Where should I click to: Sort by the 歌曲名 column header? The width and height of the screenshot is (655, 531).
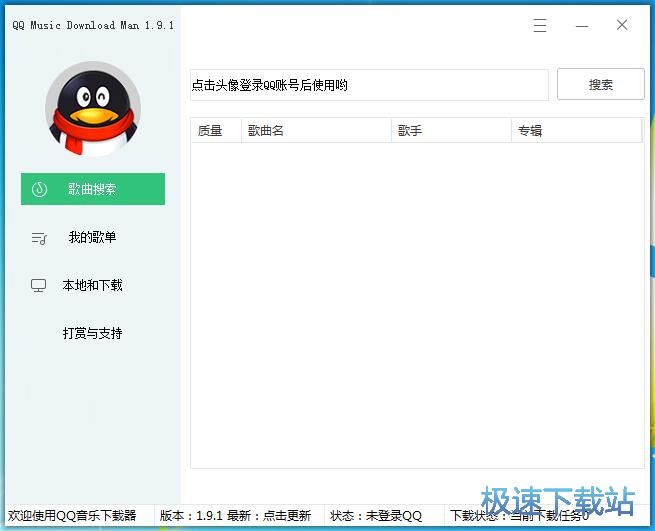[x=316, y=131]
